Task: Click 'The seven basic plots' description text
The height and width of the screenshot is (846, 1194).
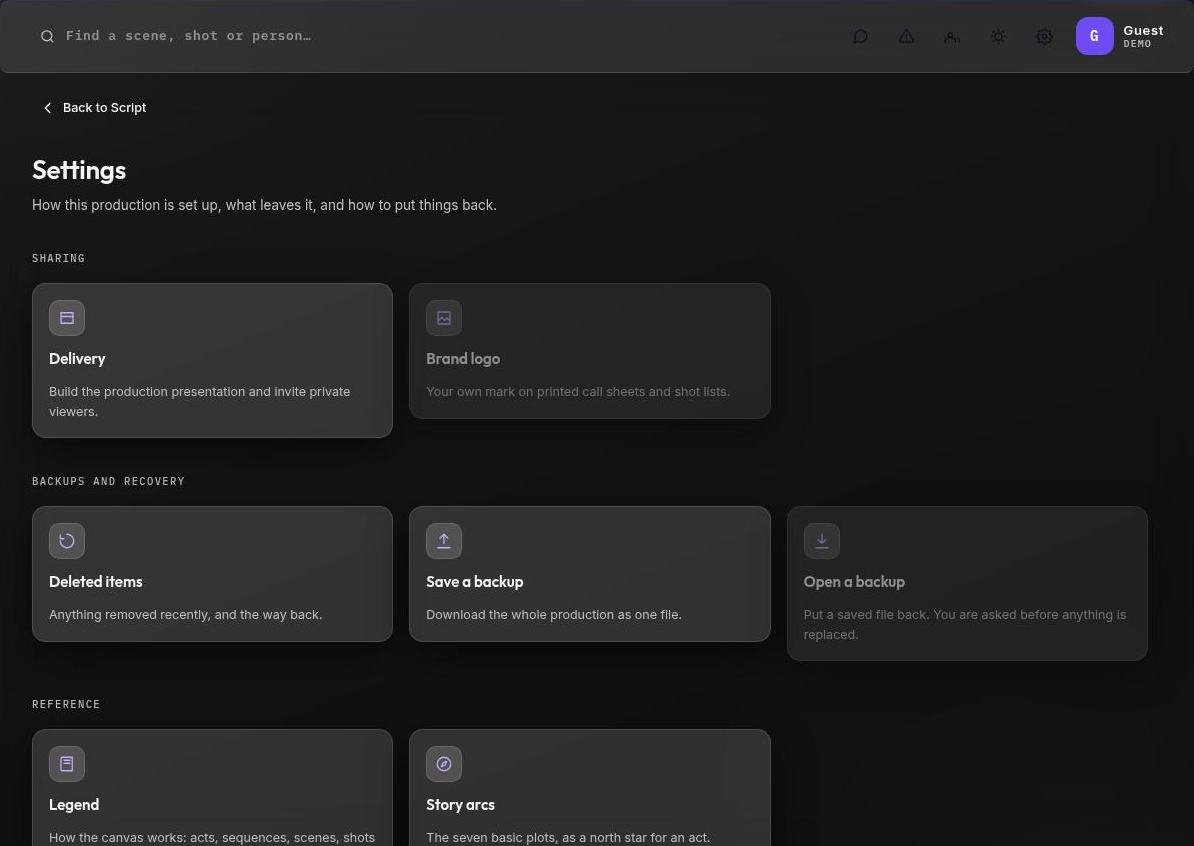Action: click(x=568, y=838)
